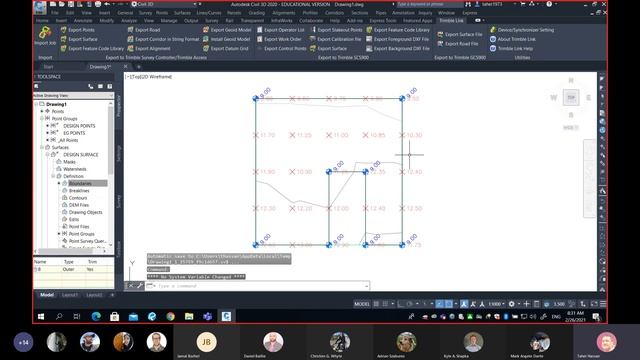The image size is (640, 360).
Task: Click Export Road File for GCS900
Action: [x=458, y=44]
